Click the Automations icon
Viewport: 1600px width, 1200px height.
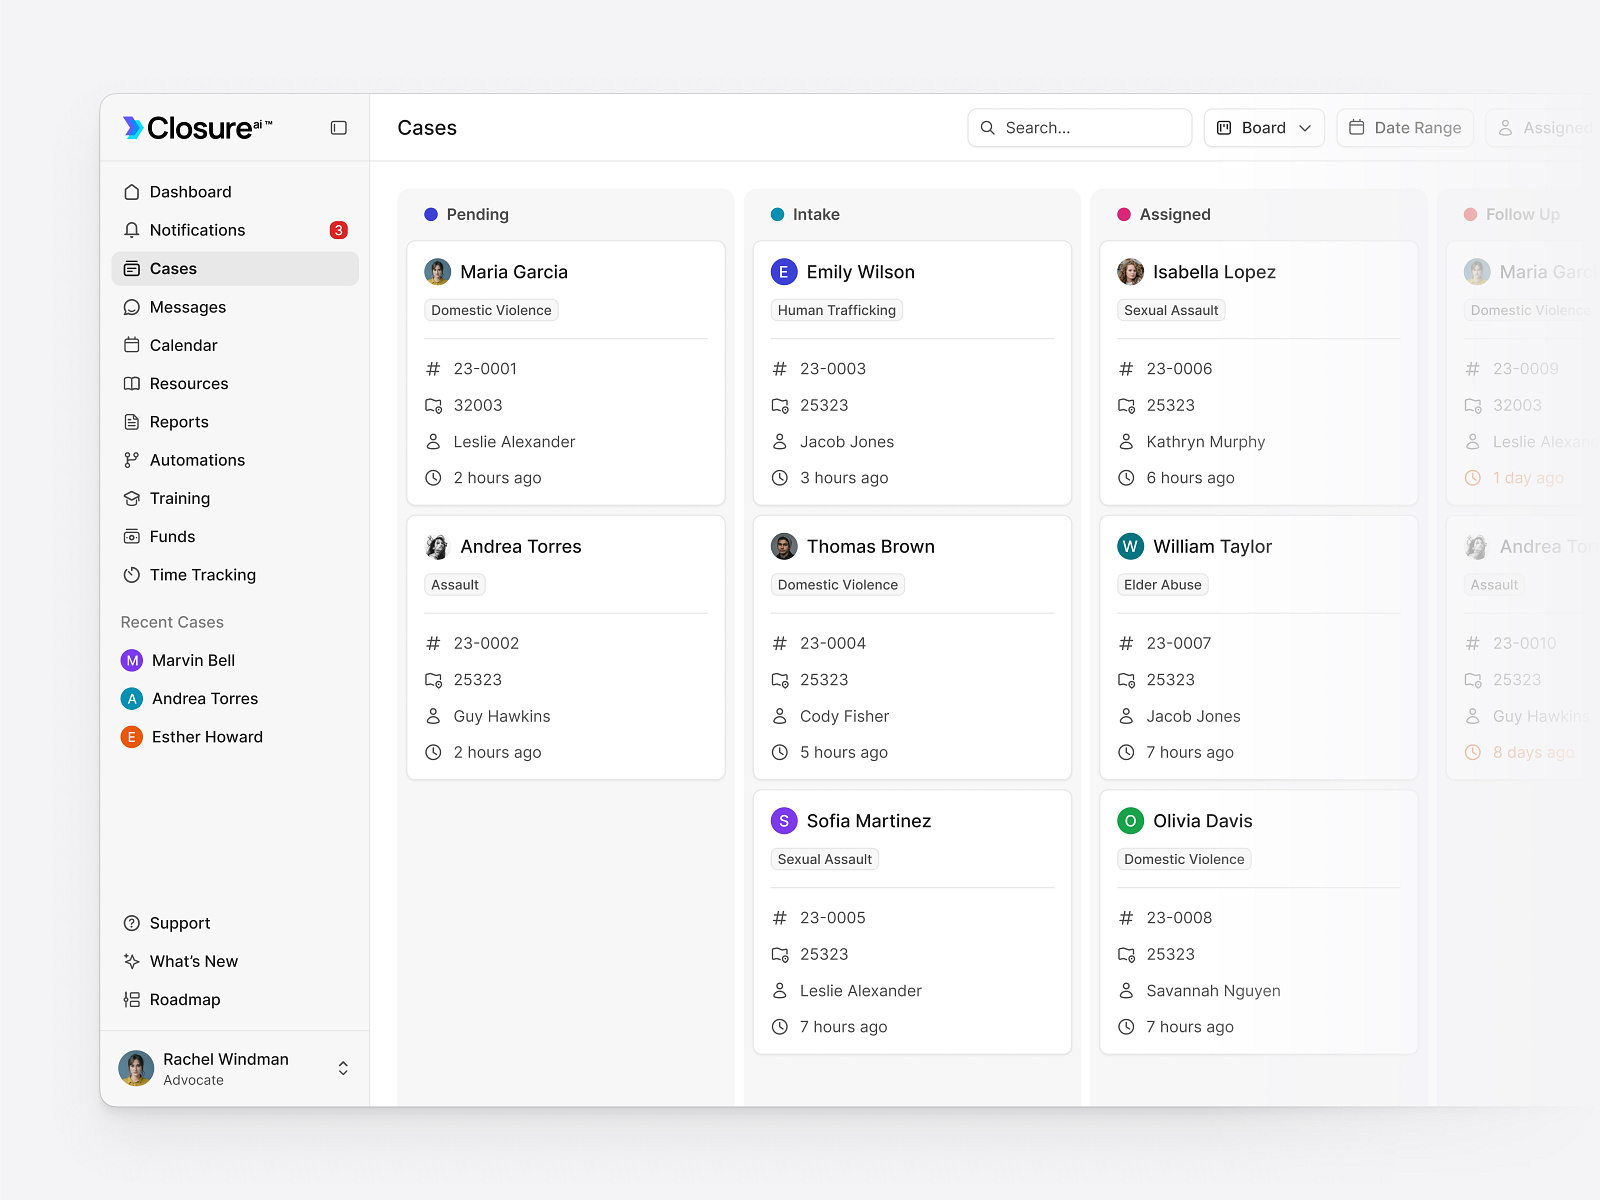click(x=132, y=460)
